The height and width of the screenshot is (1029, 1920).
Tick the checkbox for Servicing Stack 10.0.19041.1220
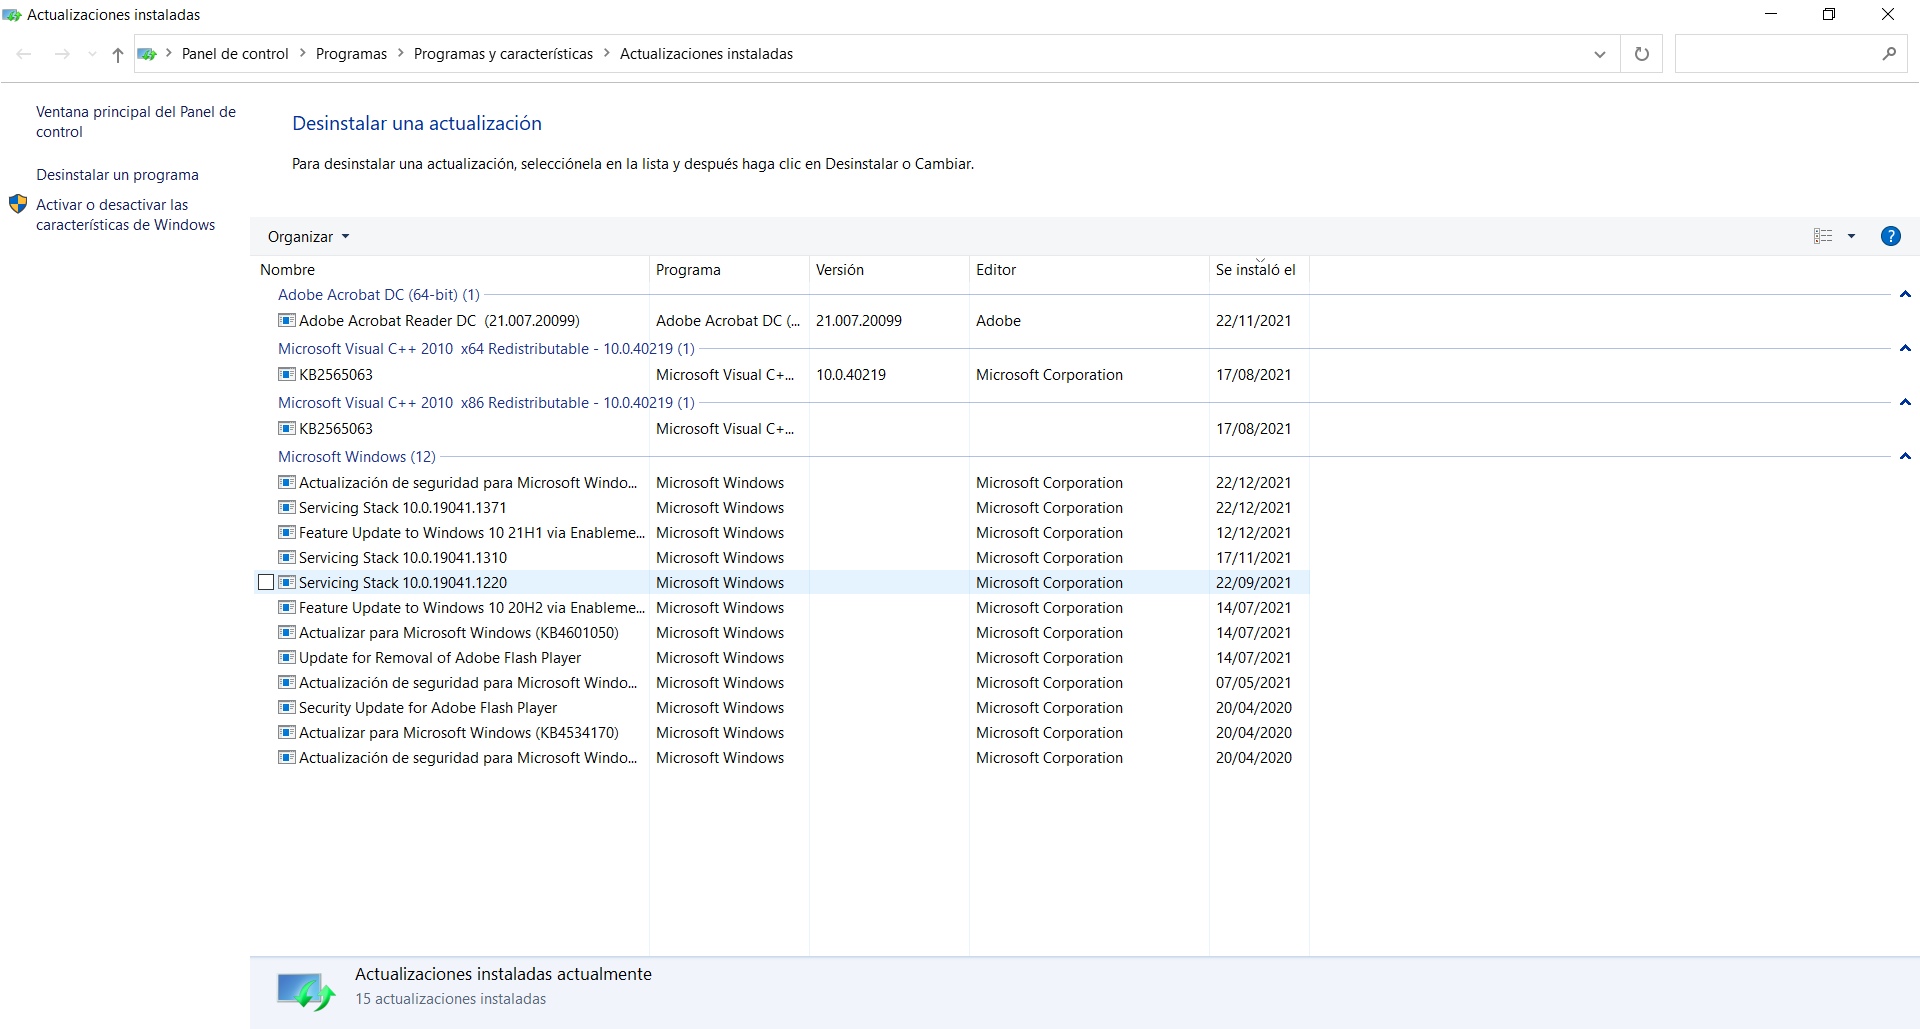click(x=266, y=582)
